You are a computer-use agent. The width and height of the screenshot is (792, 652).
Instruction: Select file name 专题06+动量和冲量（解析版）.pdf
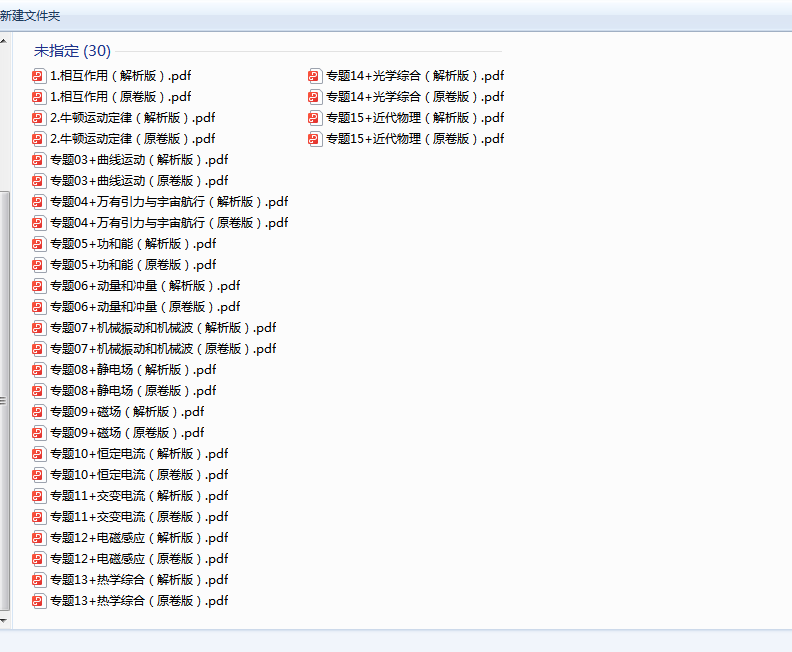coord(145,286)
